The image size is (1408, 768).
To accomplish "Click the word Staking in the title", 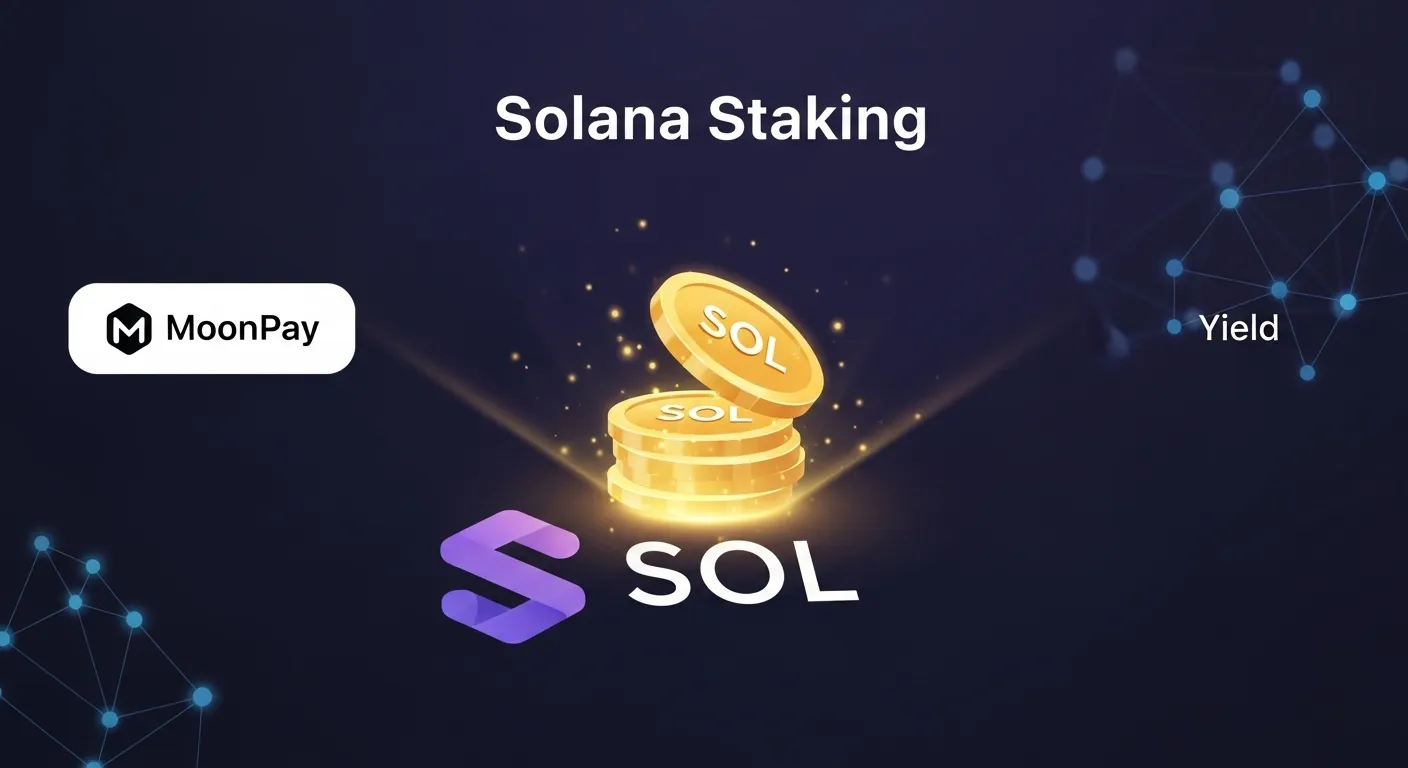I will [817, 121].
